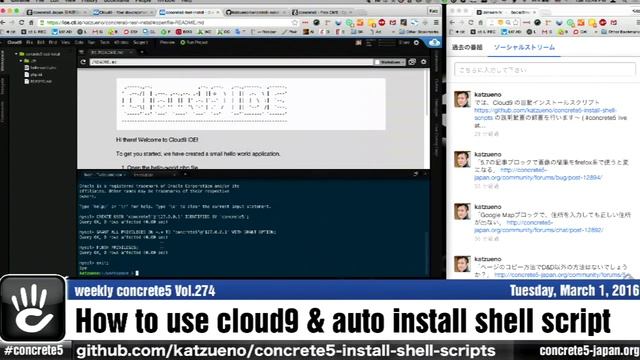
Task: Open the View menu in Cloud9
Action: click(65, 42)
